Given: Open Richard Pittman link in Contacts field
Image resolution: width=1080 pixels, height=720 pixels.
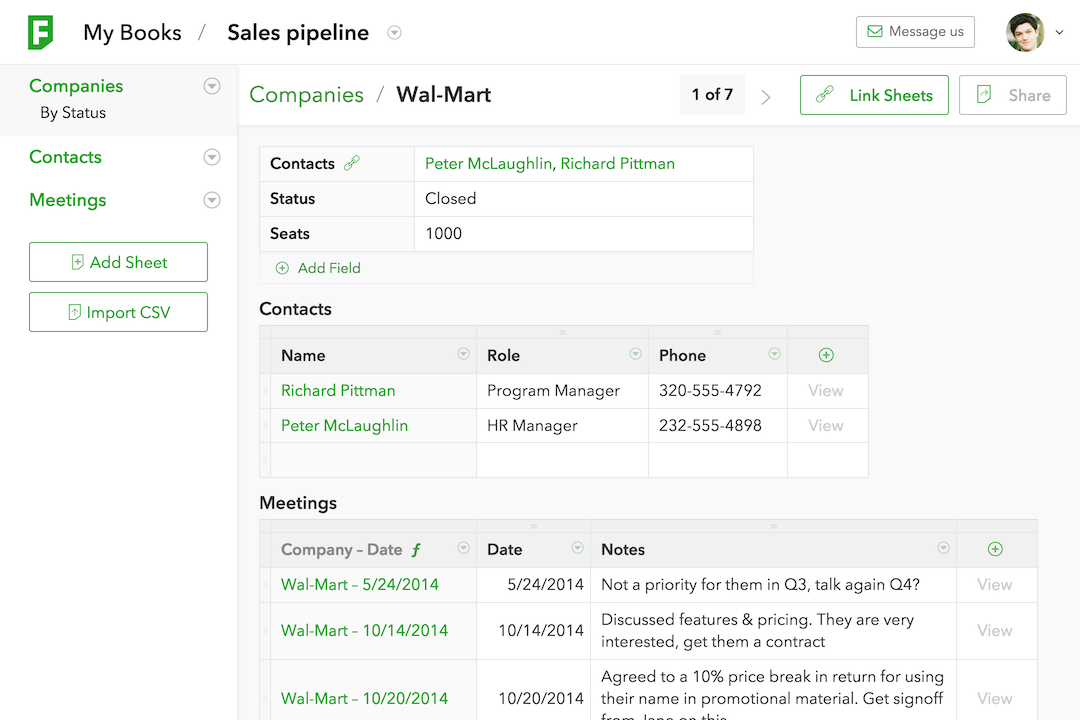Looking at the screenshot, I should [618, 164].
